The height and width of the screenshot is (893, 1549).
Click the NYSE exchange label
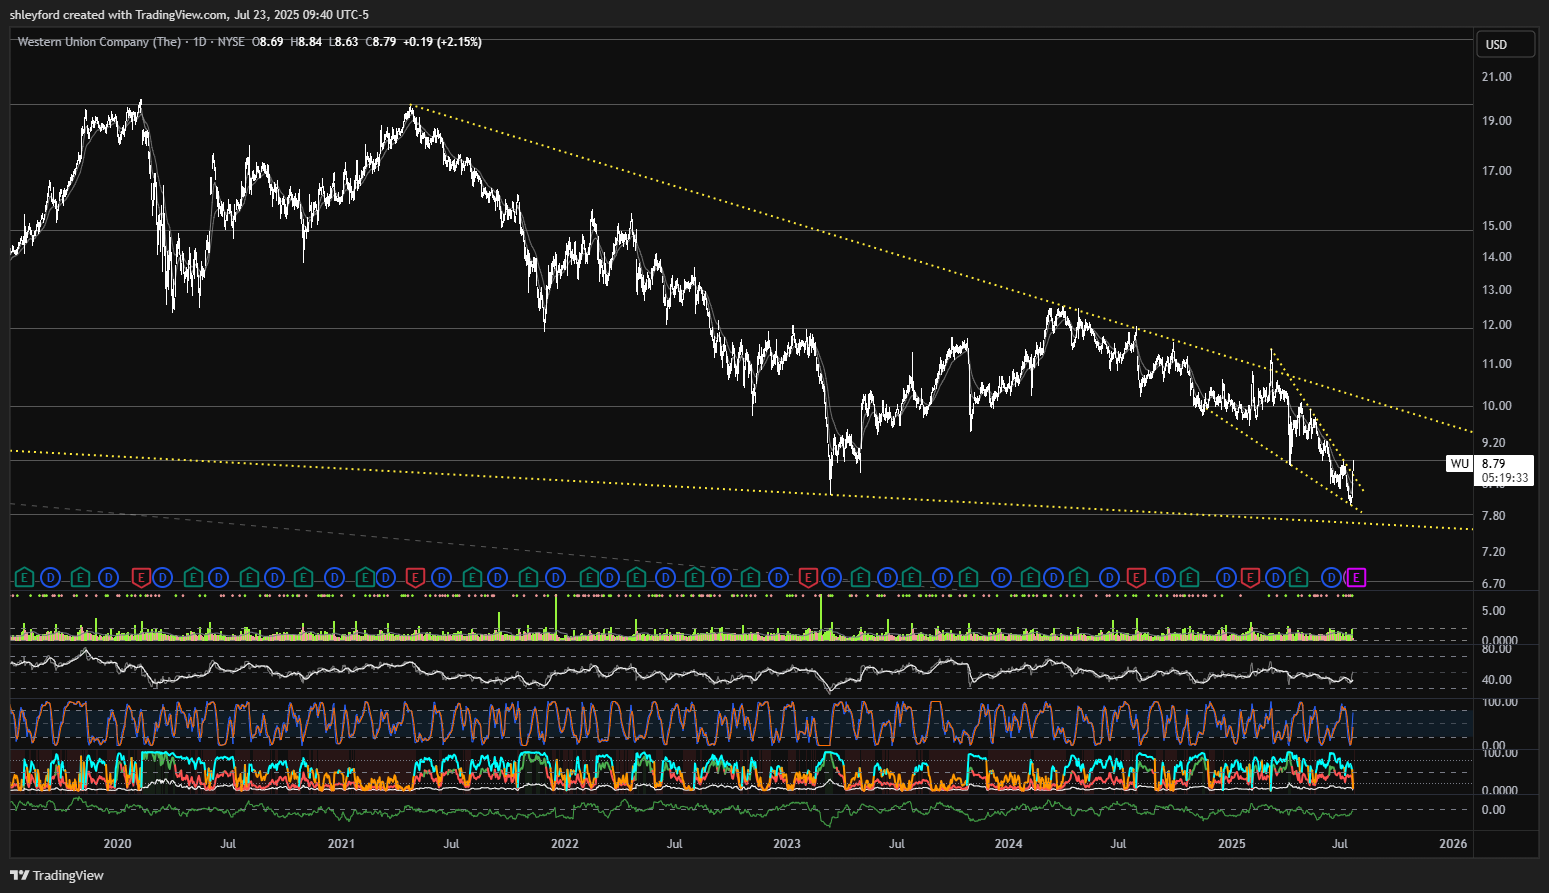click(231, 42)
